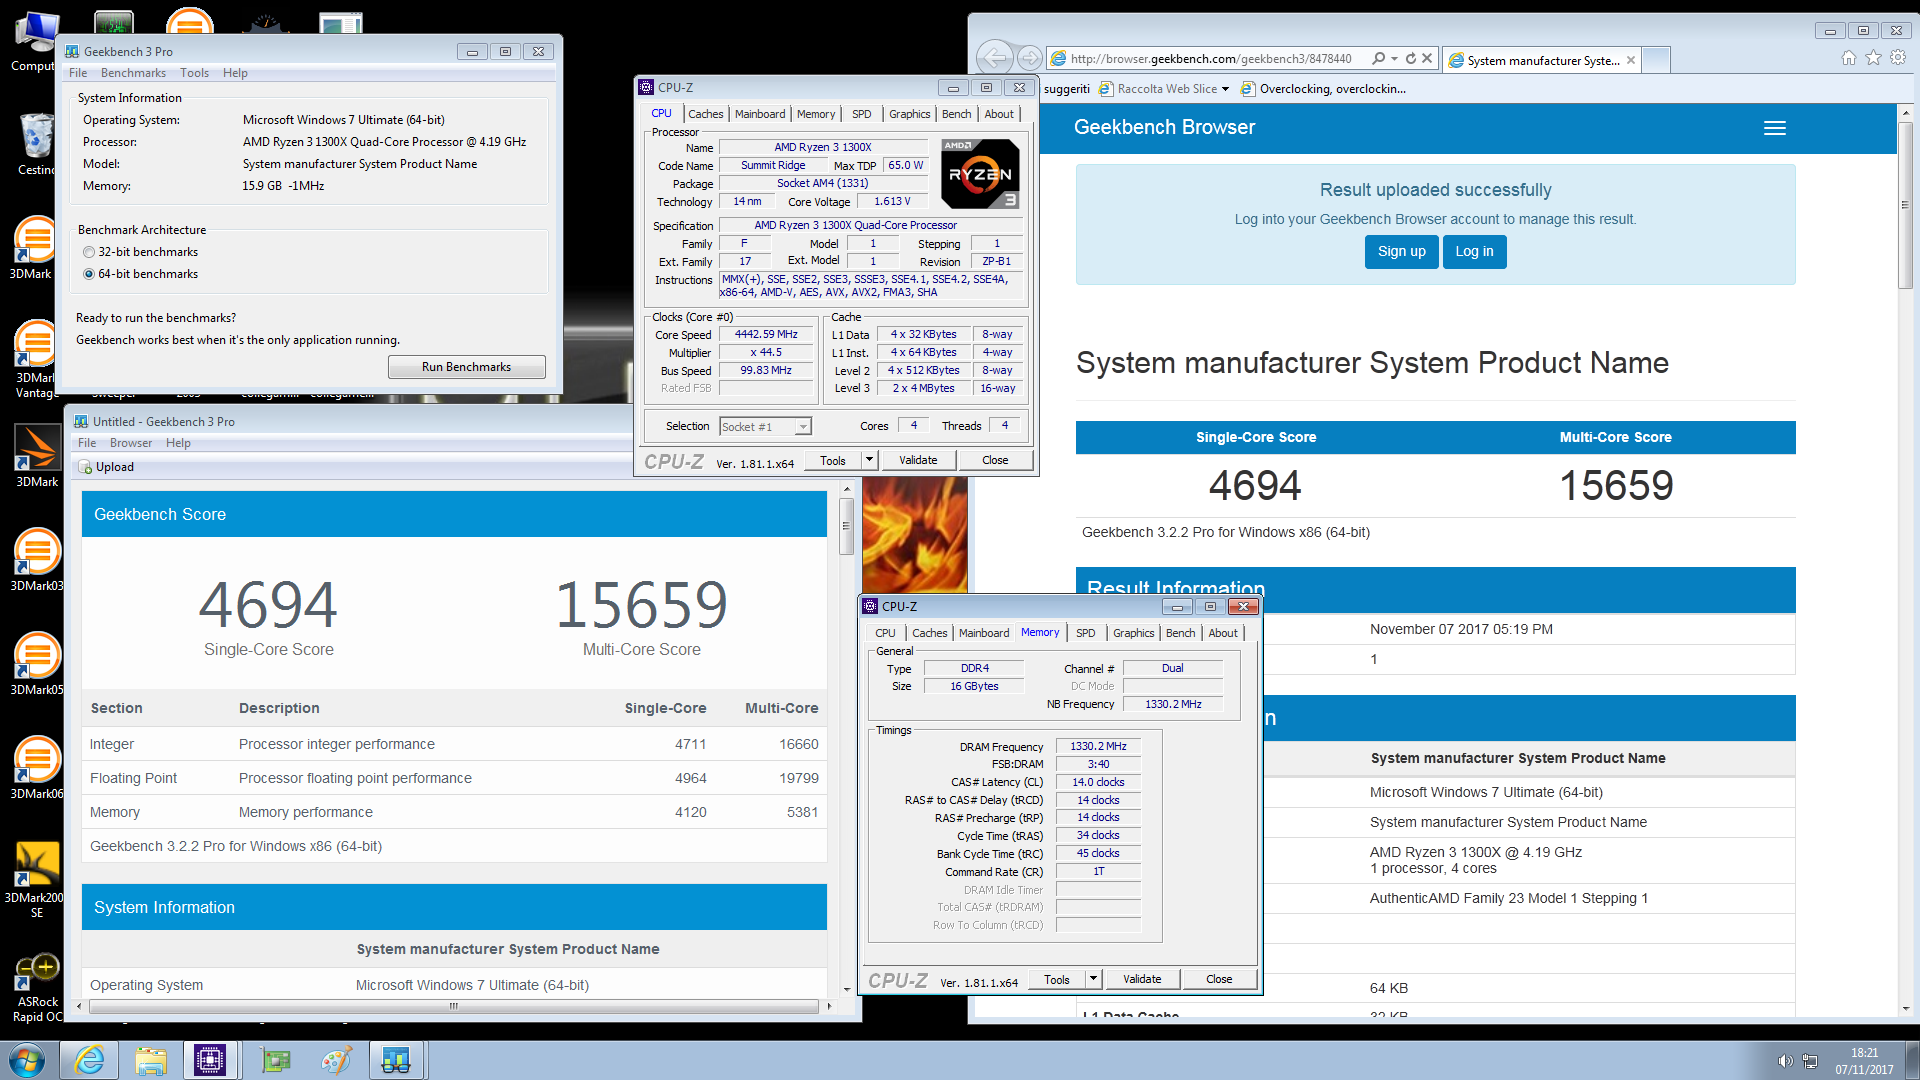
Task: Open Internet Explorer from taskbar
Action: click(90, 1060)
